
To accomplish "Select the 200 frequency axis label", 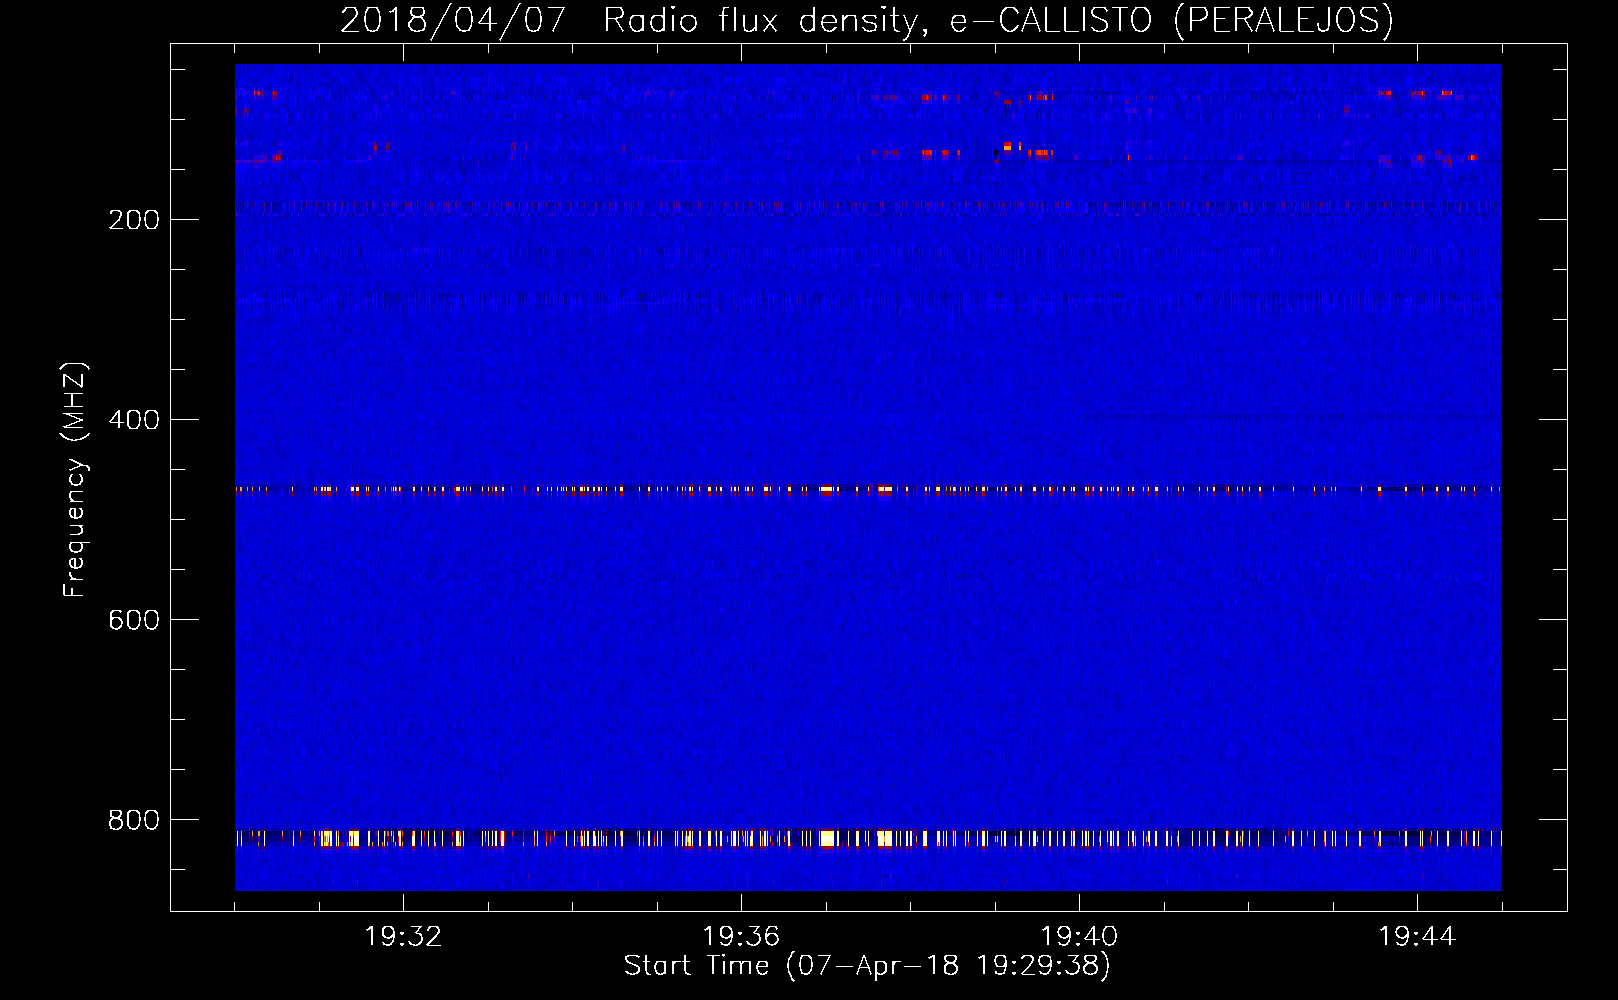I will [134, 220].
